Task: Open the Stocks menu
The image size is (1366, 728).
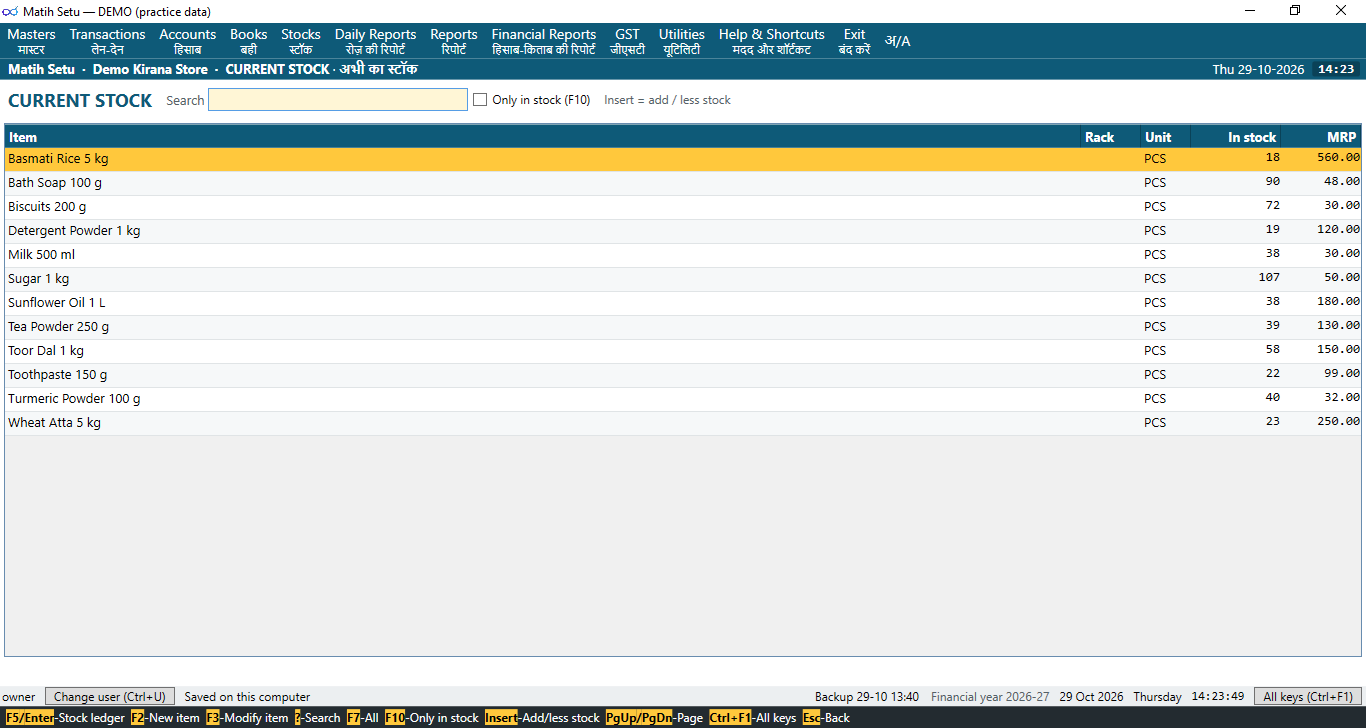Action: point(300,41)
